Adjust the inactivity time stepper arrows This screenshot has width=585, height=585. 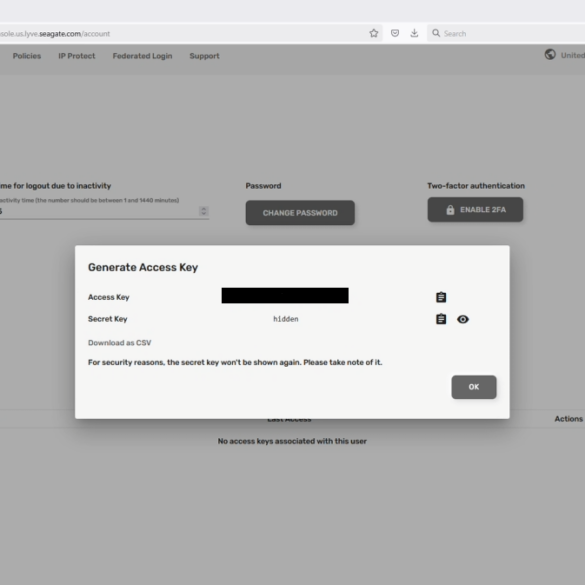(203, 211)
